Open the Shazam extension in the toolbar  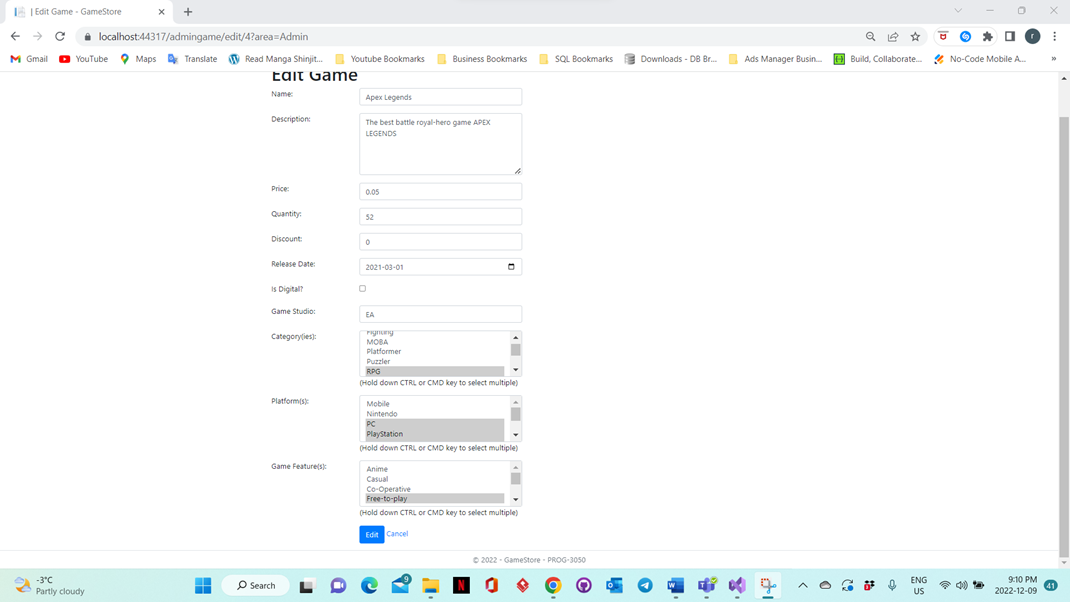pos(963,36)
